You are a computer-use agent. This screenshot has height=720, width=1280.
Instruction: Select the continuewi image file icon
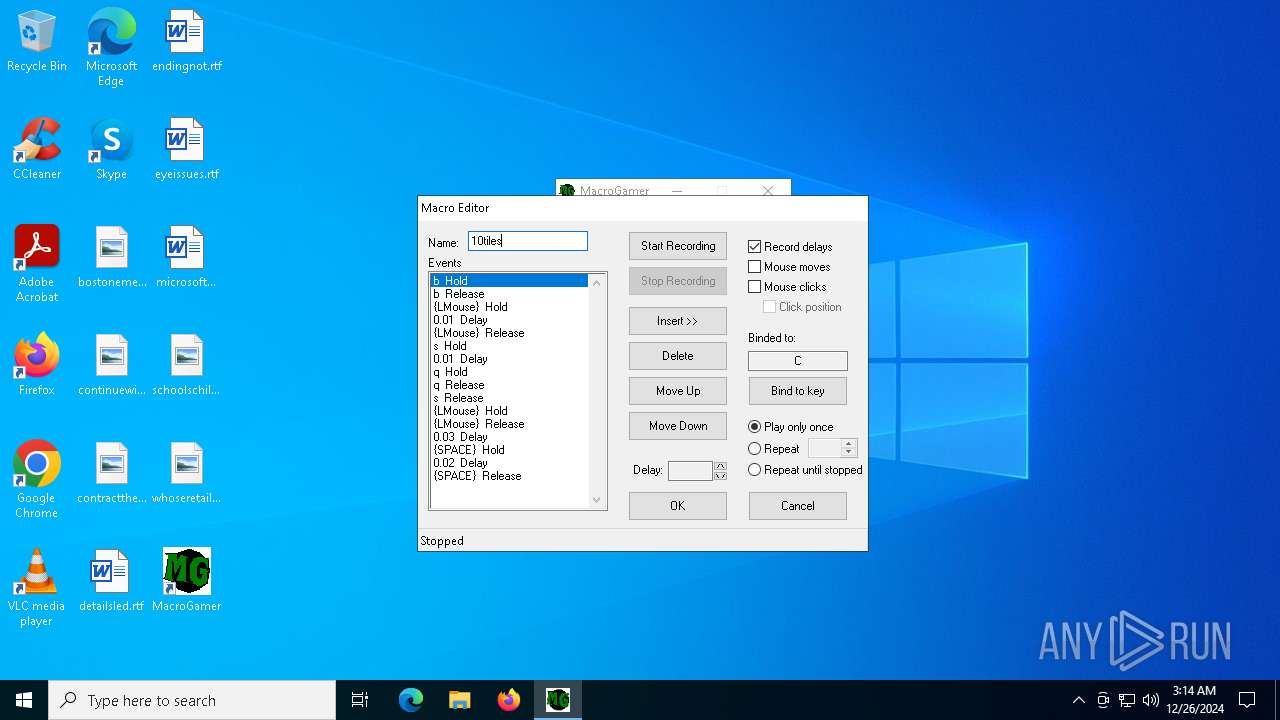(x=112, y=366)
